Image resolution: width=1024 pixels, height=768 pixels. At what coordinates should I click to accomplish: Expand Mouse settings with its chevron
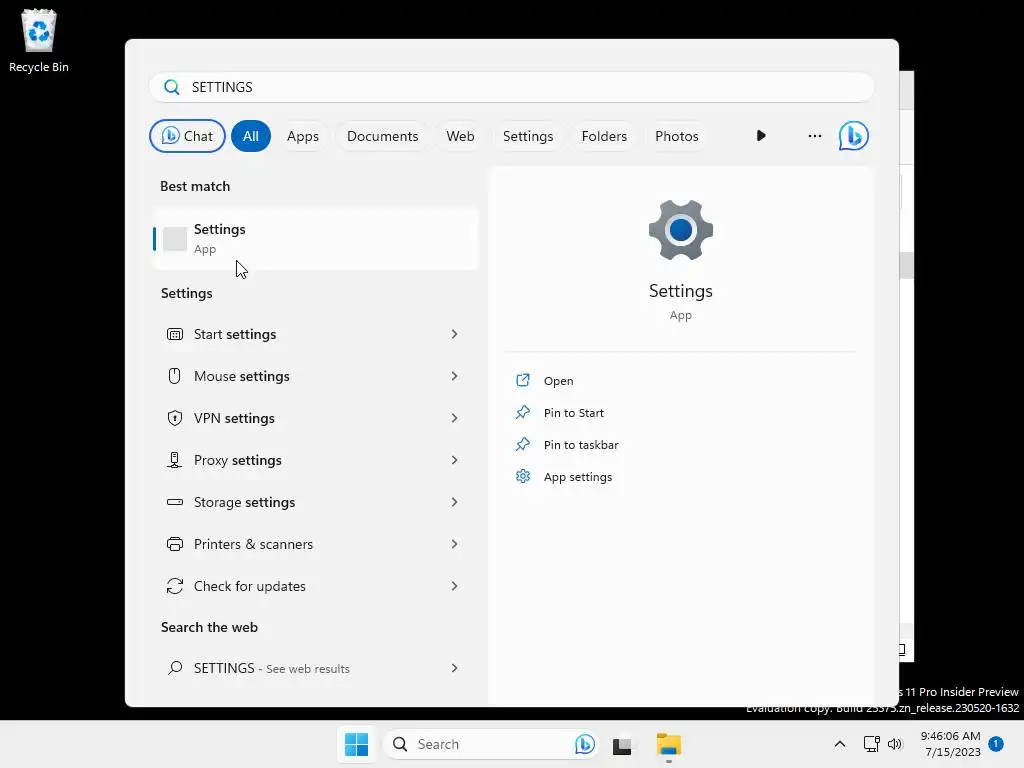coord(455,376)
